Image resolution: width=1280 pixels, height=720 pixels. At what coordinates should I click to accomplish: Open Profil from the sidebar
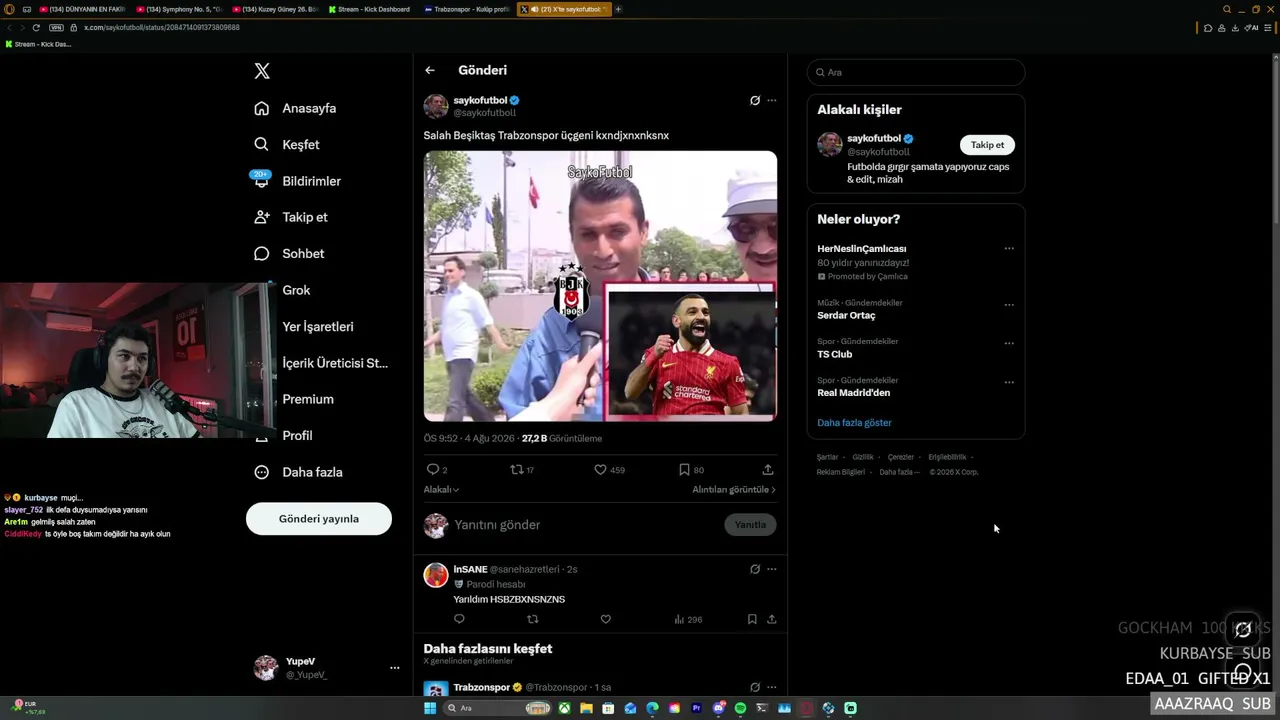click(297, 436)
